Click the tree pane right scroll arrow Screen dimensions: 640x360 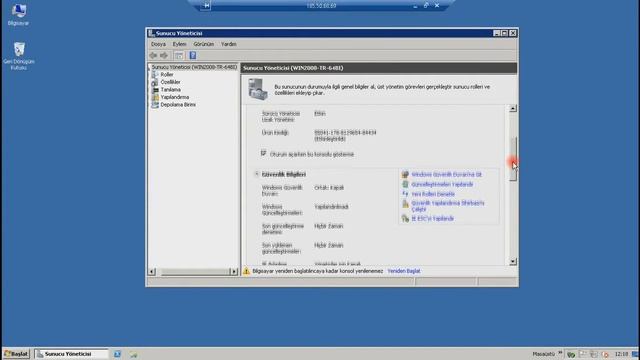[234, 271]
